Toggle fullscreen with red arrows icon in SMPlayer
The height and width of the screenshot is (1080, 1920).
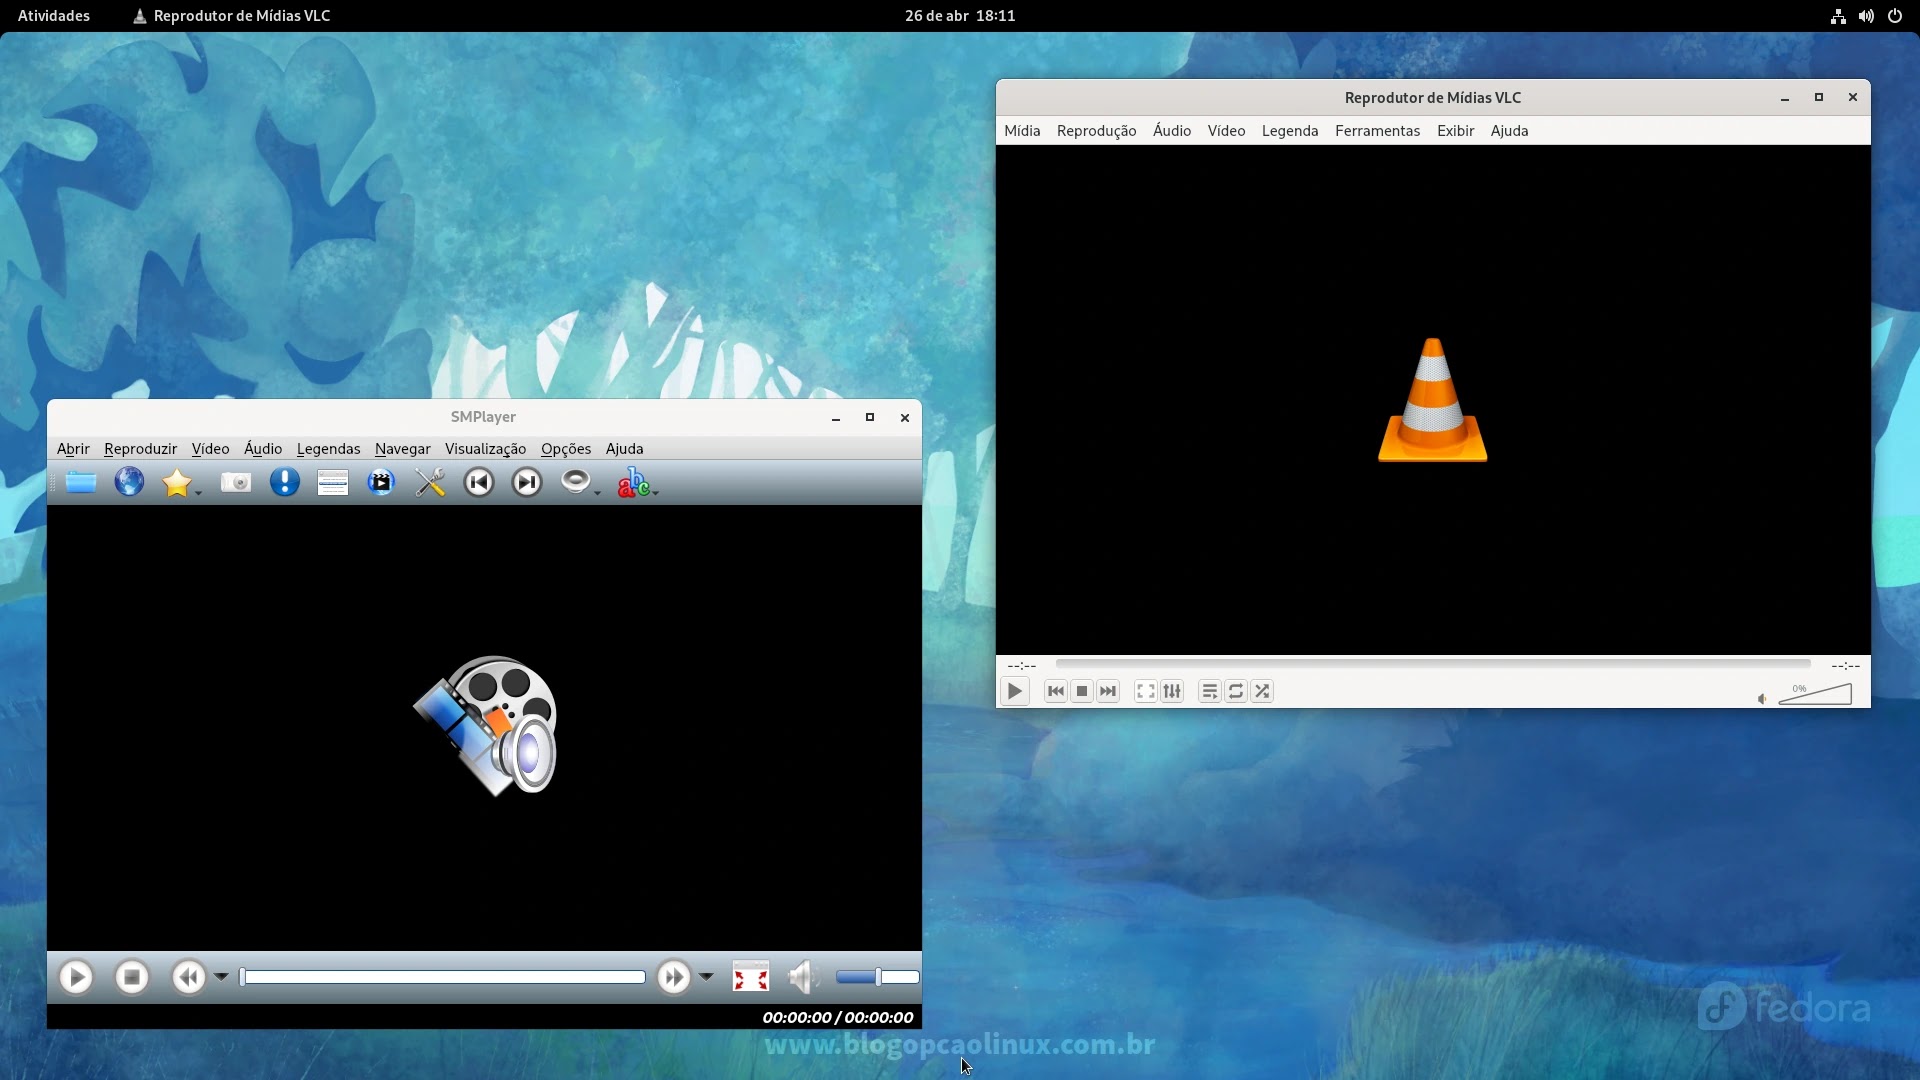point(751,977)
